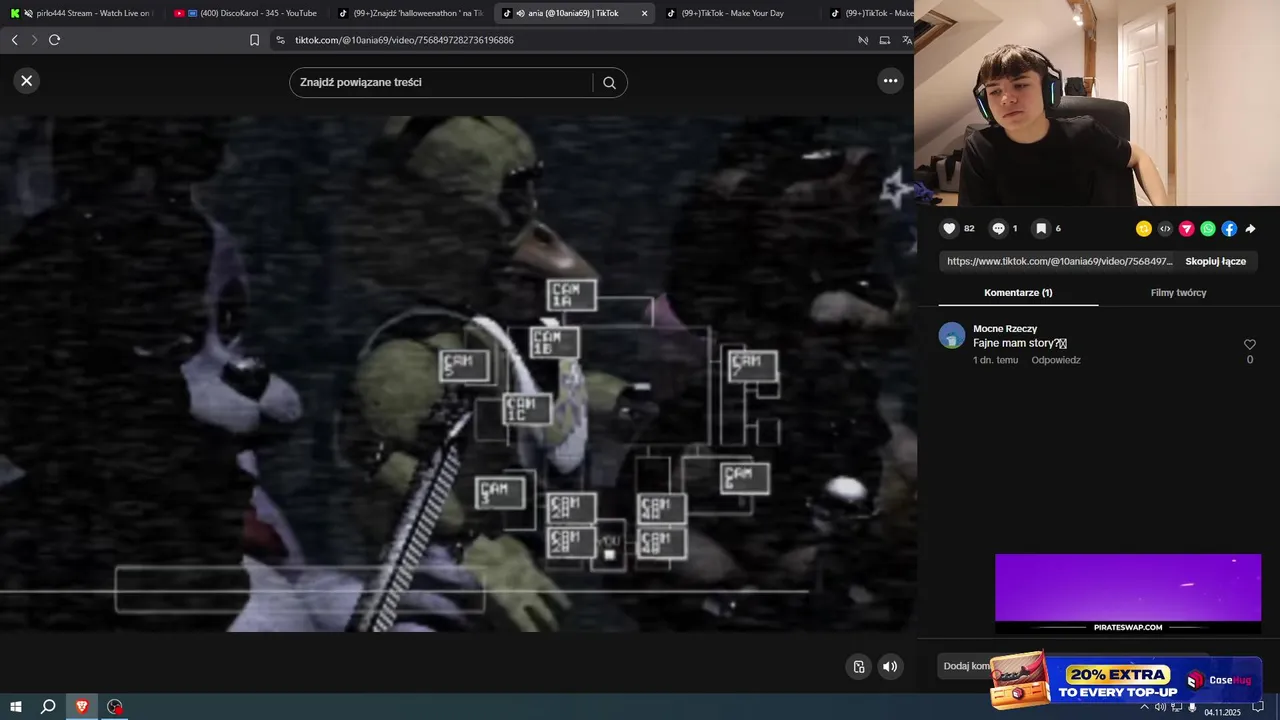The width and height of the screenshot is (1280, 720).
Task: Open the three-dot more options menu
Action: (x=890, y=81)
